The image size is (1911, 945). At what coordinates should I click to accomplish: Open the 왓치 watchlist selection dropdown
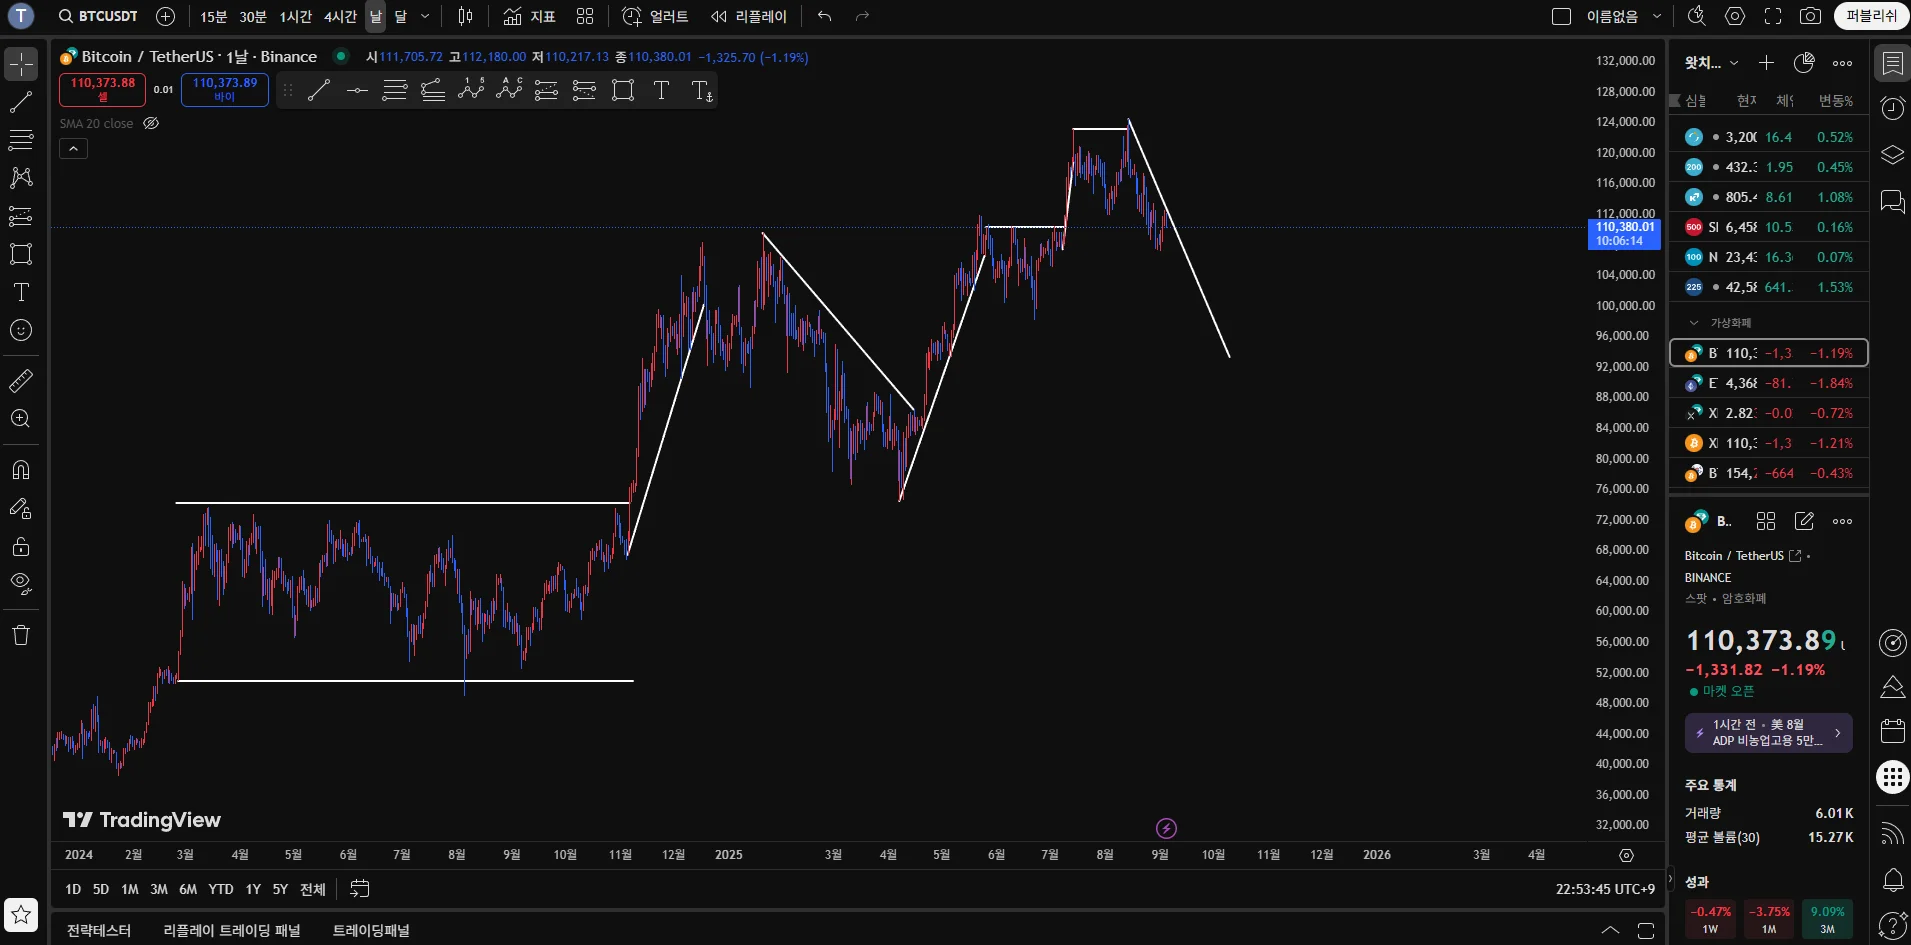click(x=1711, y=63)
